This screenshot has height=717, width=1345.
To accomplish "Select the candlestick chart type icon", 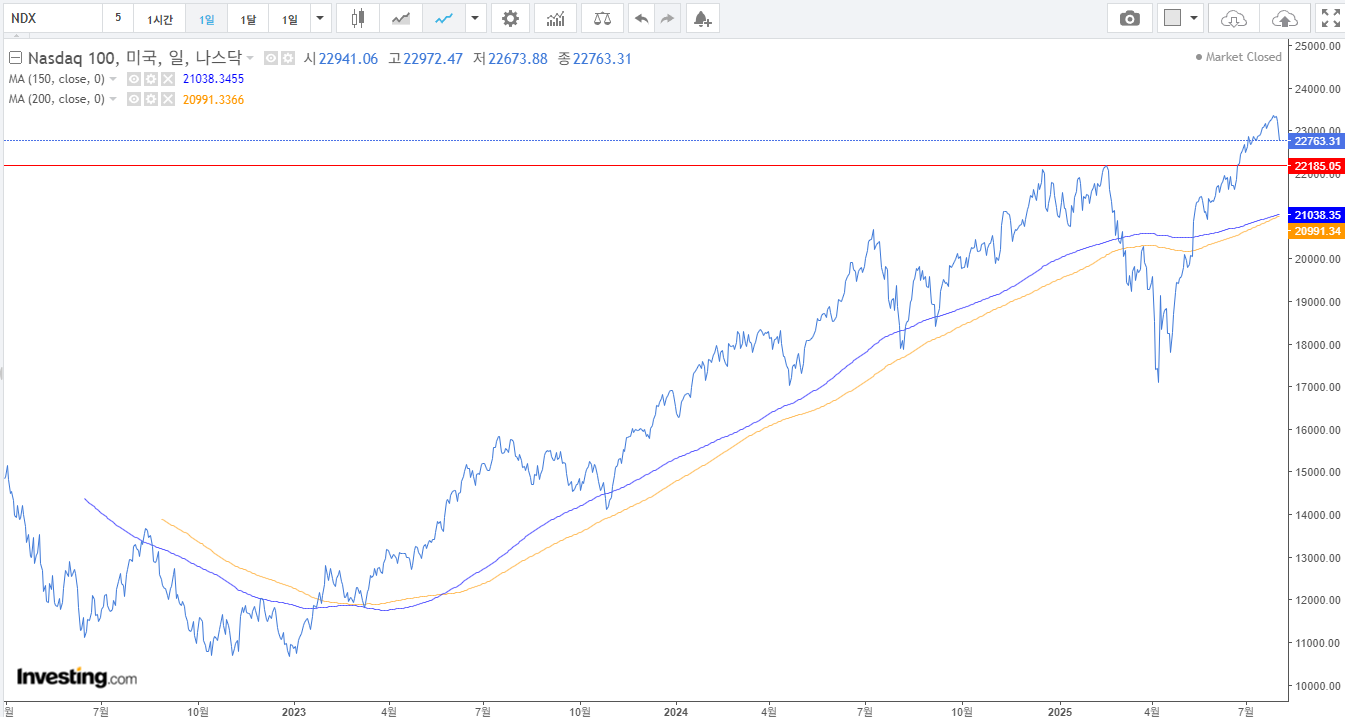I will click(x=358, y=18).
